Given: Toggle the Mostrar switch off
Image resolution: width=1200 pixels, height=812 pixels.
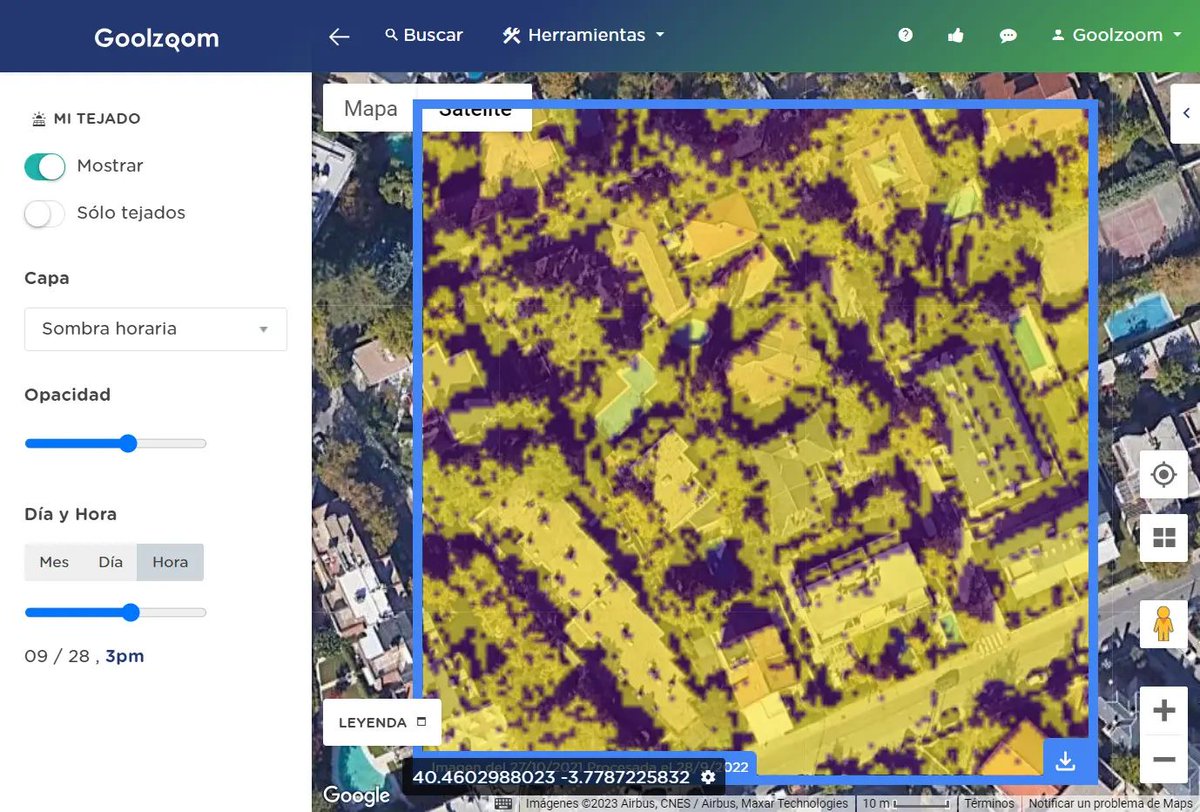Looking at the screenshot, I should tap(45, 166).
